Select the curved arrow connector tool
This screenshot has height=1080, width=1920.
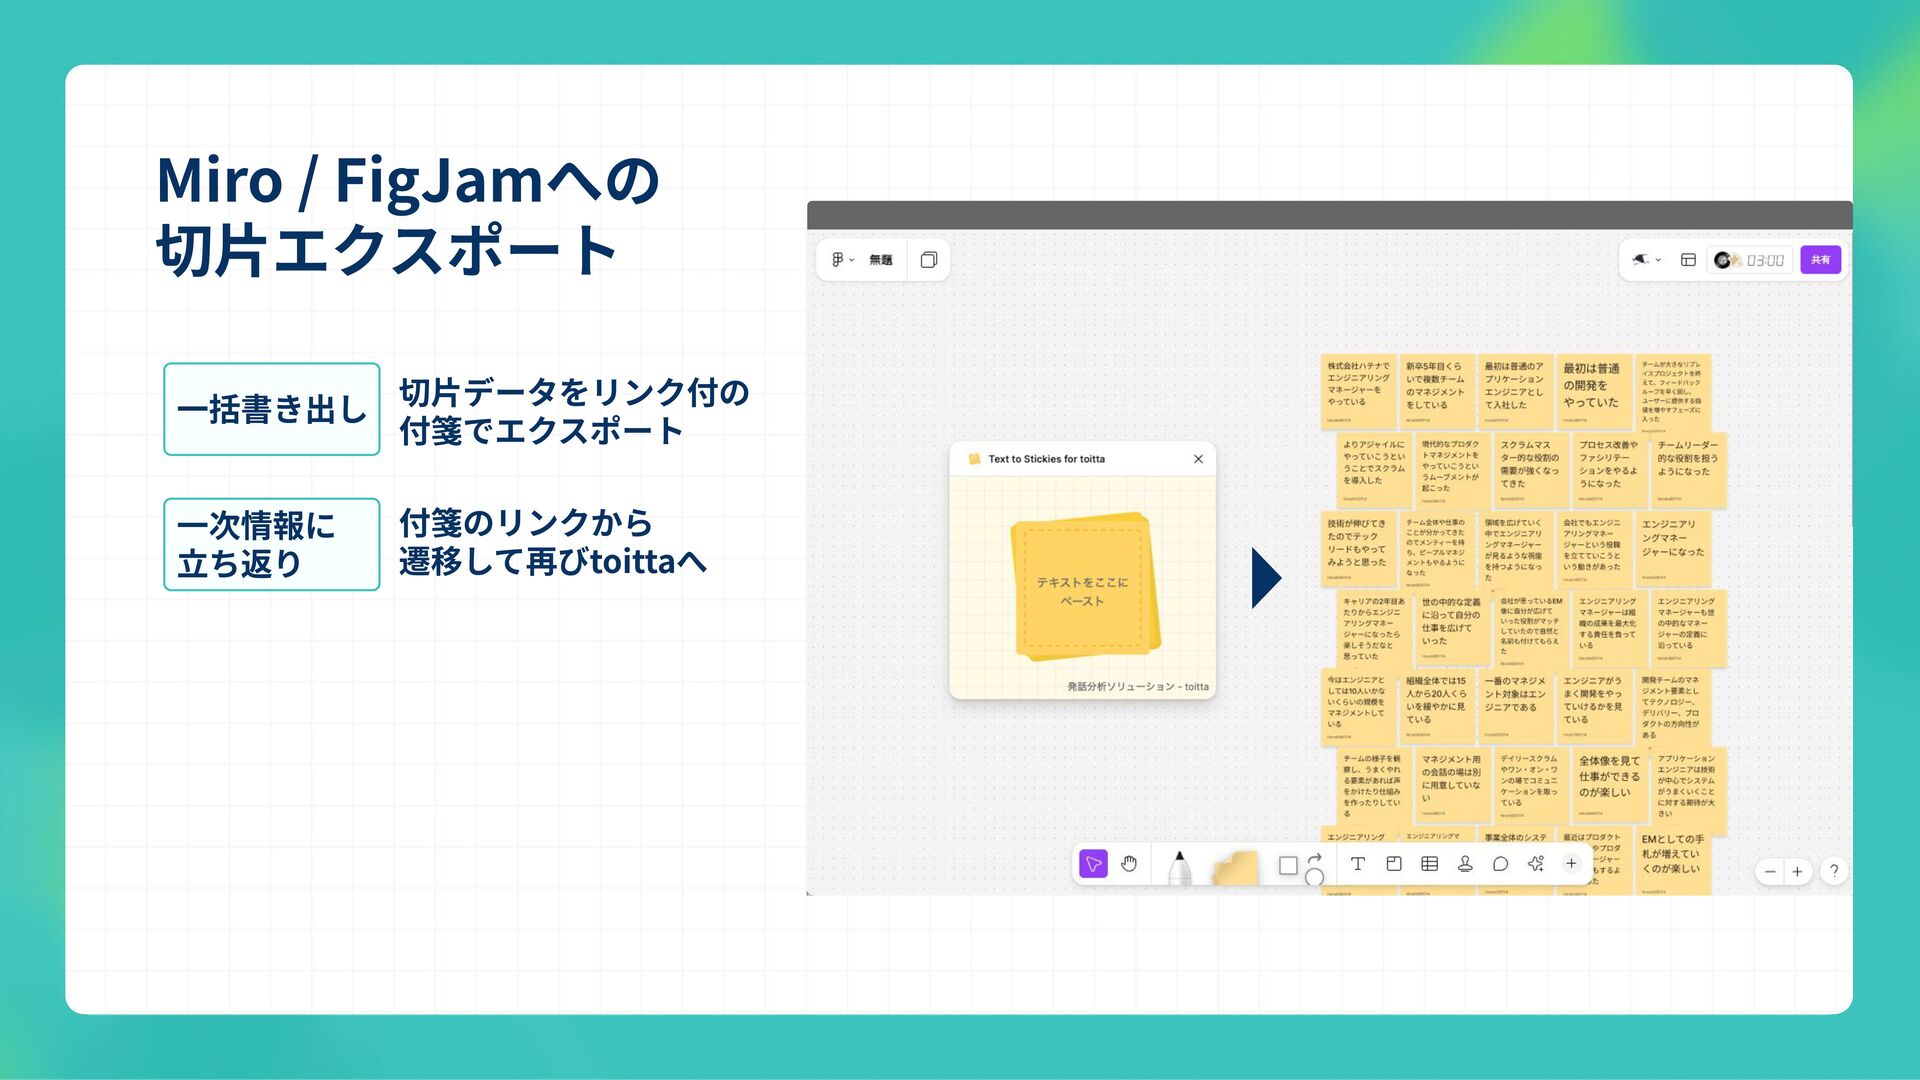1315,860
